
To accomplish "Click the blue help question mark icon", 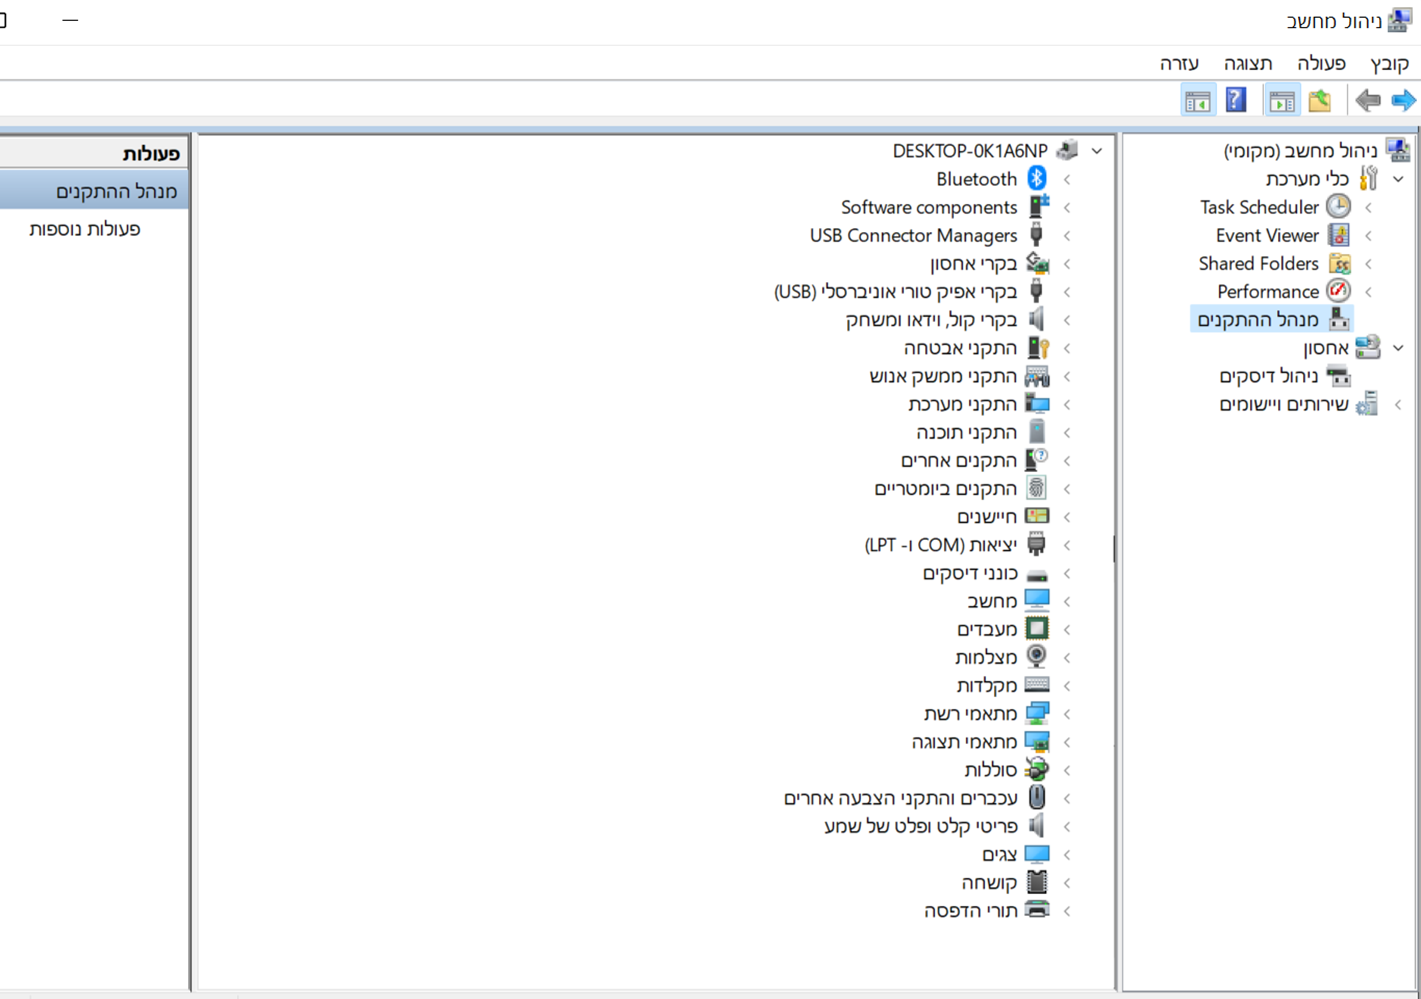I will click(1236, 100).
